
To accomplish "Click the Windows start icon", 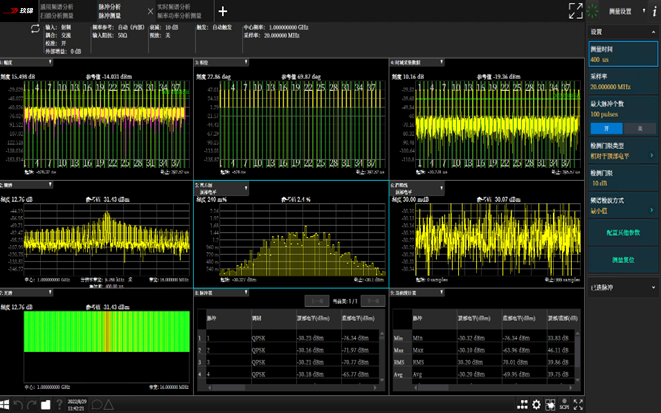I will 5,405.
